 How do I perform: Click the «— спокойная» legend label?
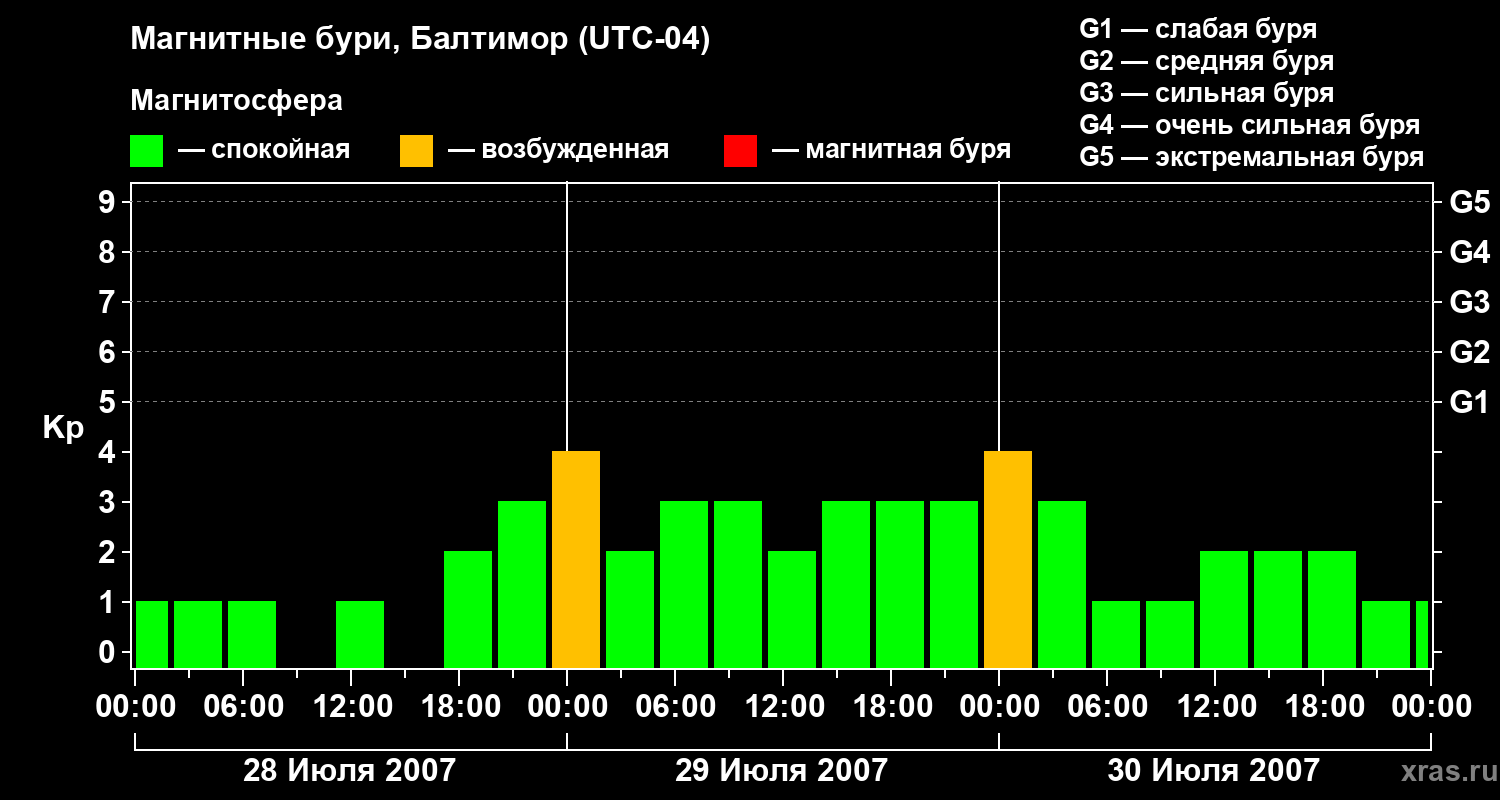pyautogui.click(x=264, y=150)
